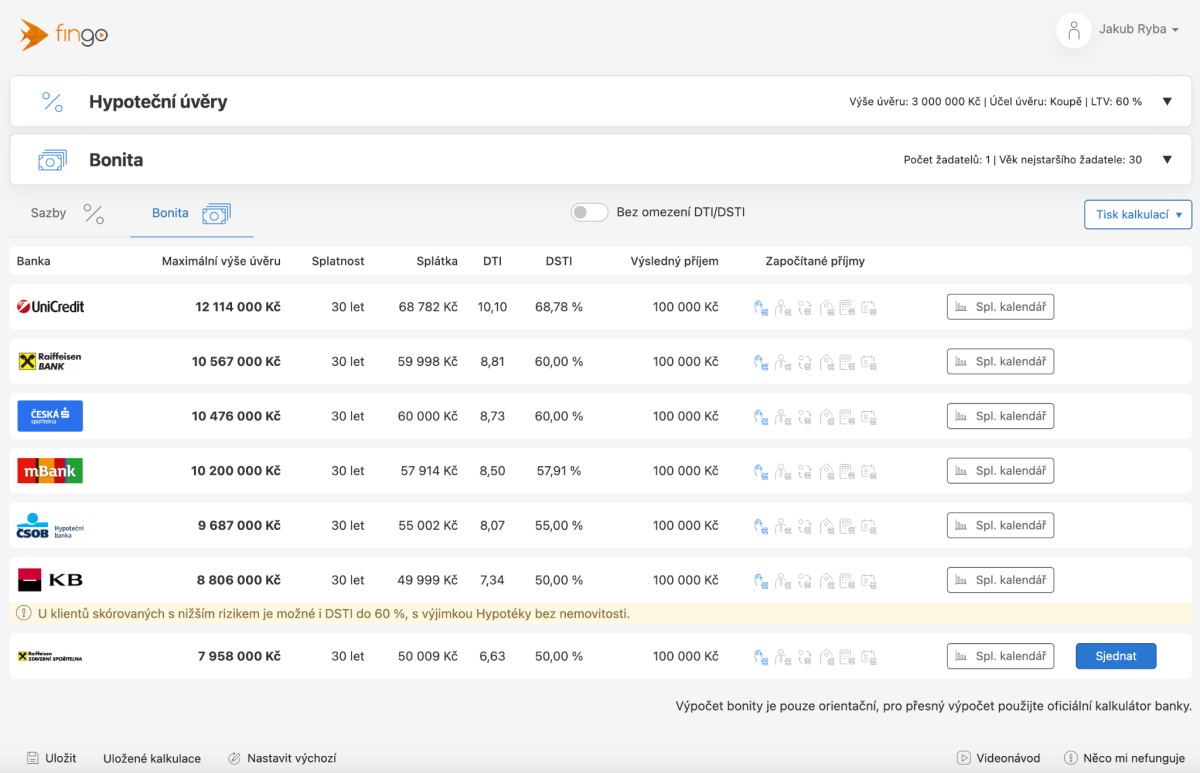The width and height of the screenshot is (1200, 773).
Task: Open Spl. kalendář in the KB row
Action: 1000,580
